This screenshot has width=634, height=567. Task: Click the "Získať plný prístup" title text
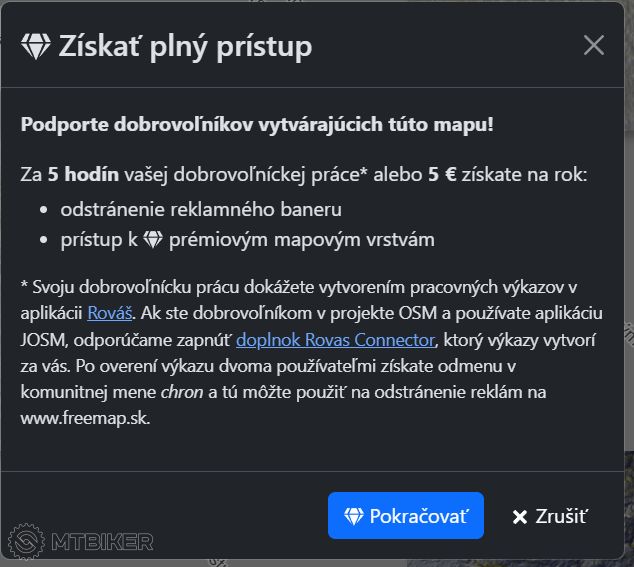click(185, 46)
